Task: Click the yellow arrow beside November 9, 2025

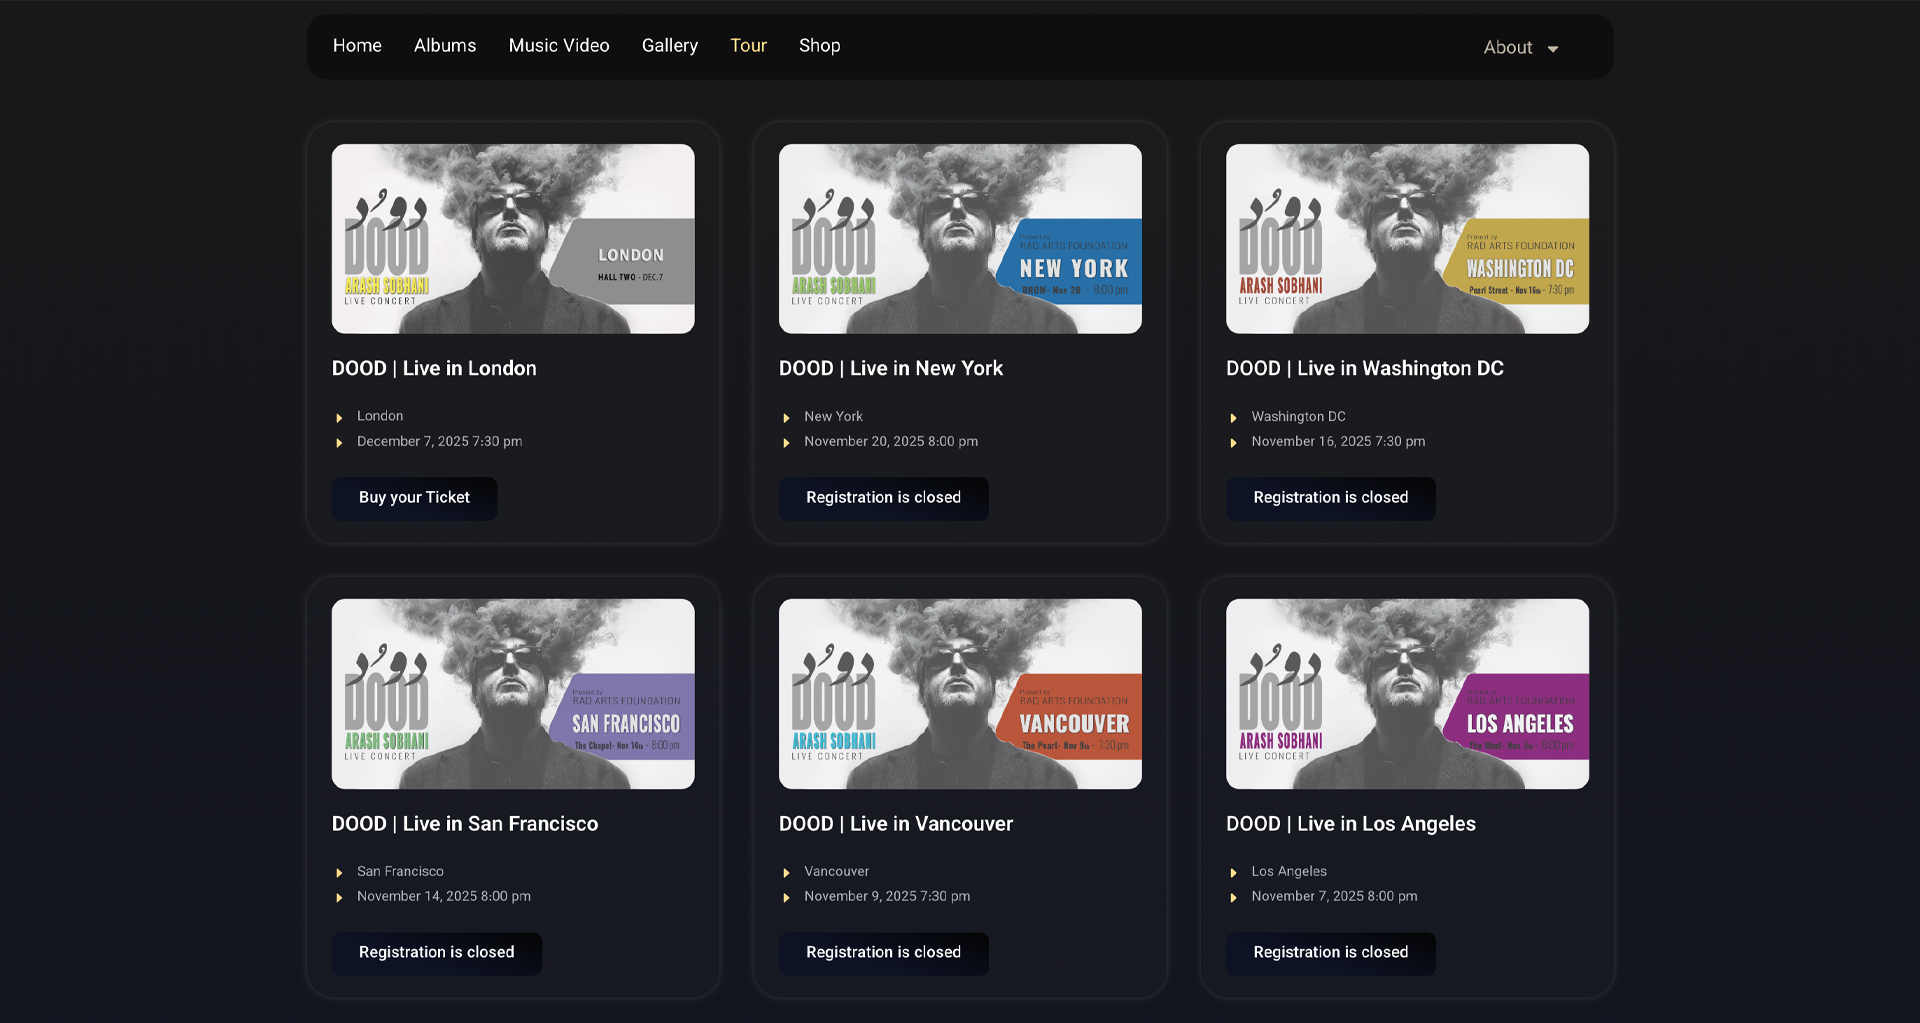Action: coord(786,898)
